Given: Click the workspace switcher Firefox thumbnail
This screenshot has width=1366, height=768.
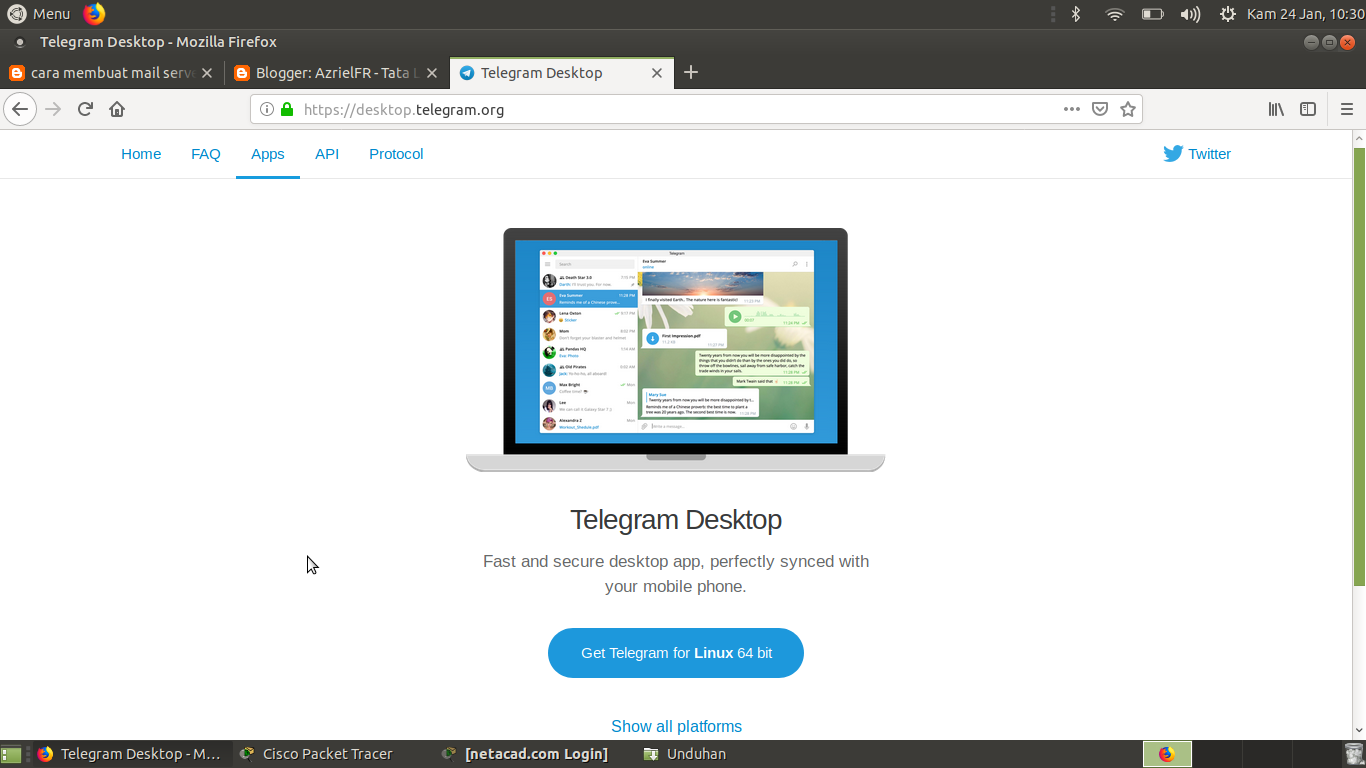Looking at the screenshot, I should tap(1167, 754).
